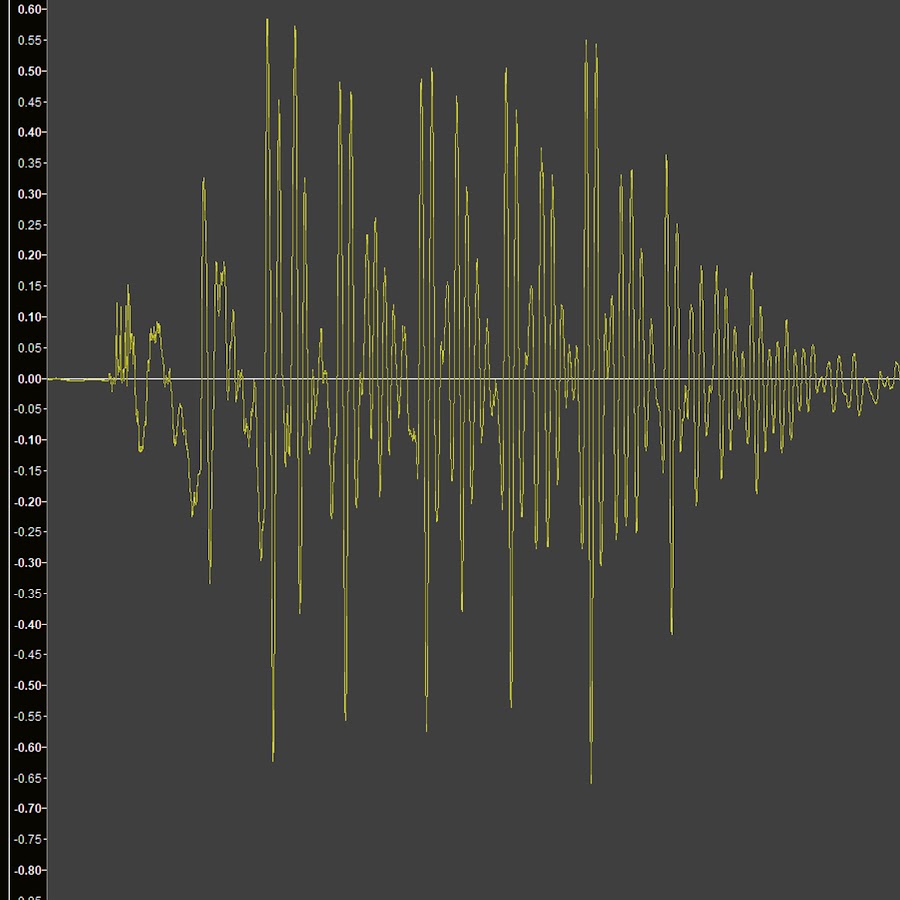Click the -0.20 amplitude ruler label
This screenshot has height=900, width=900.
coord(28,502)
